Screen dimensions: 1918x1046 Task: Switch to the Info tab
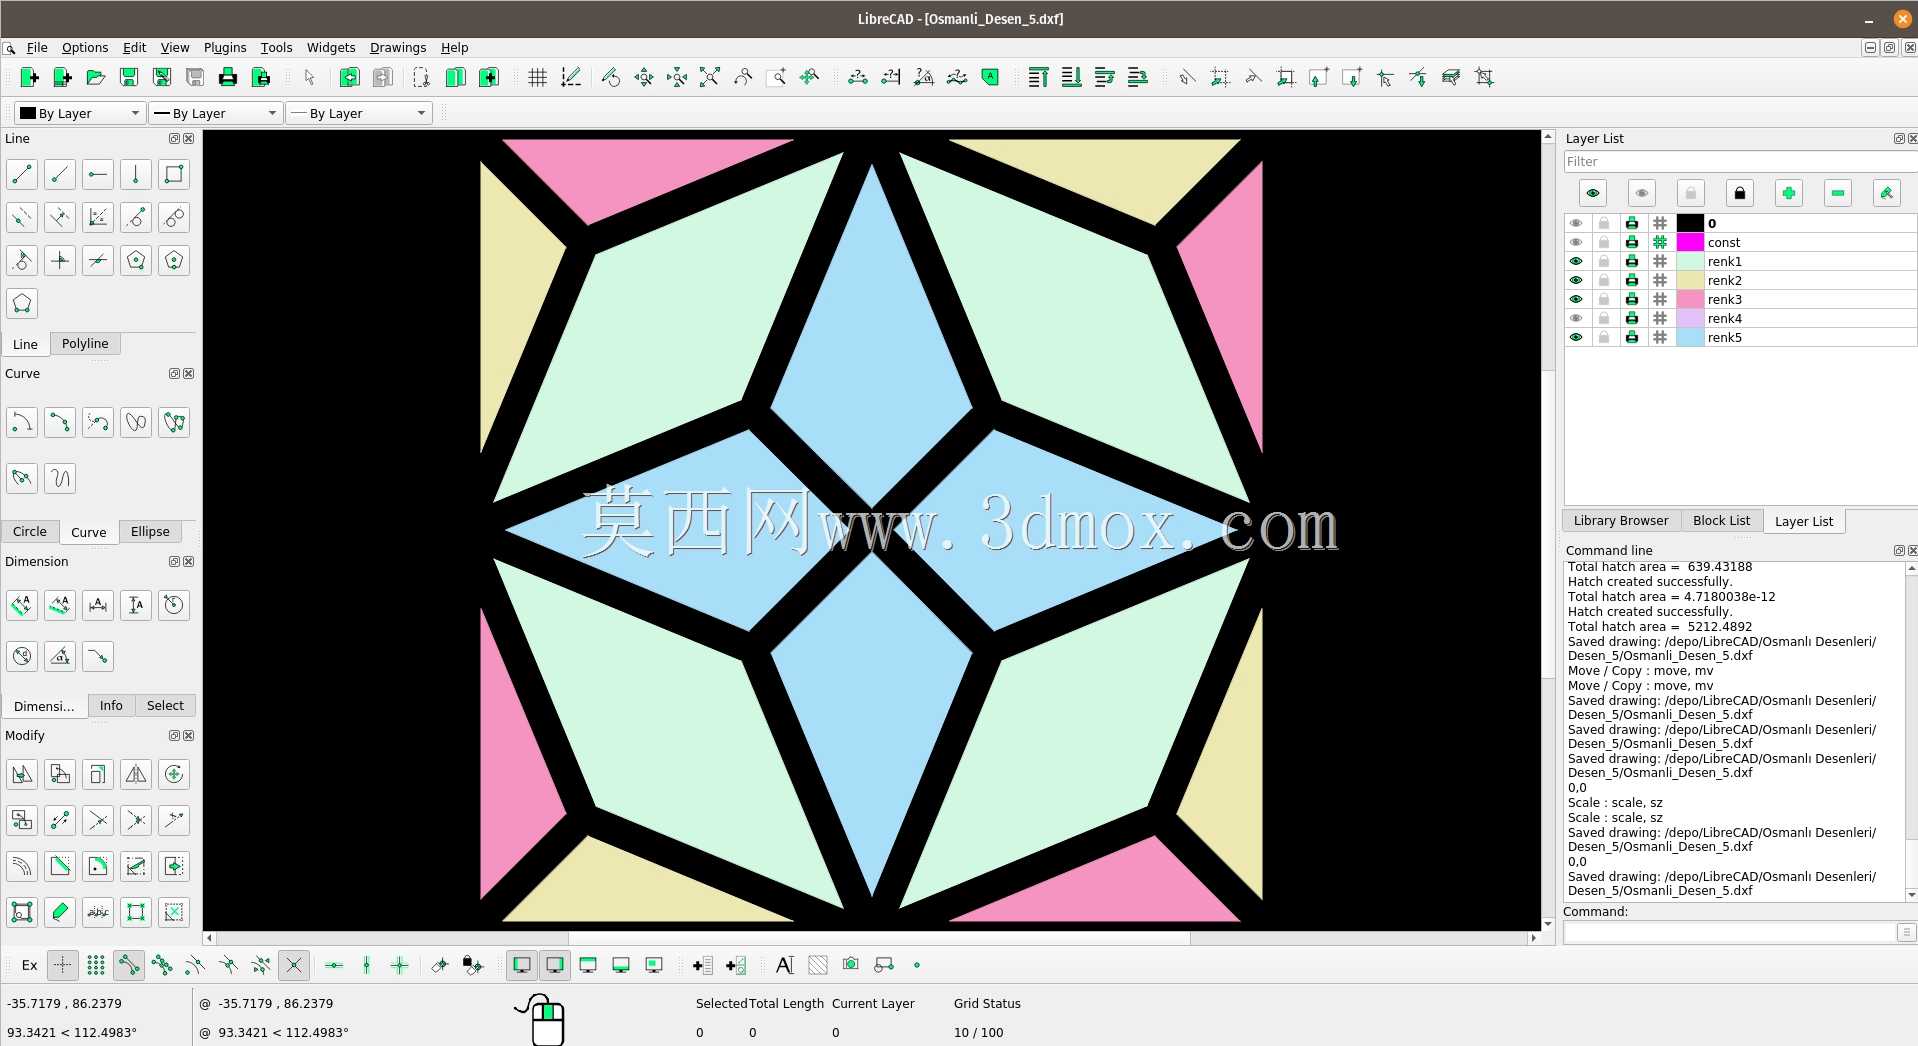(111, 706)
